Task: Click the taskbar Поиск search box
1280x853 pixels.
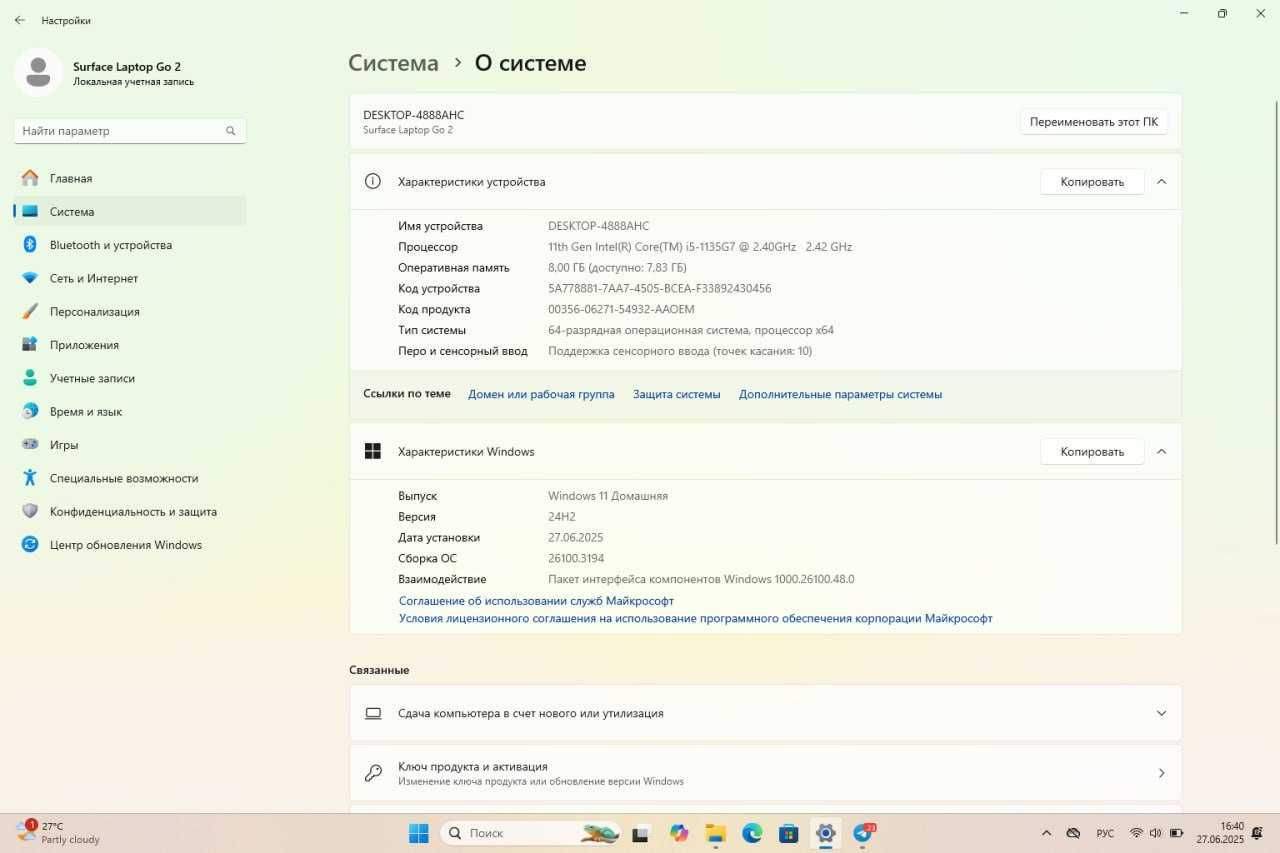Action: (531, 833)
